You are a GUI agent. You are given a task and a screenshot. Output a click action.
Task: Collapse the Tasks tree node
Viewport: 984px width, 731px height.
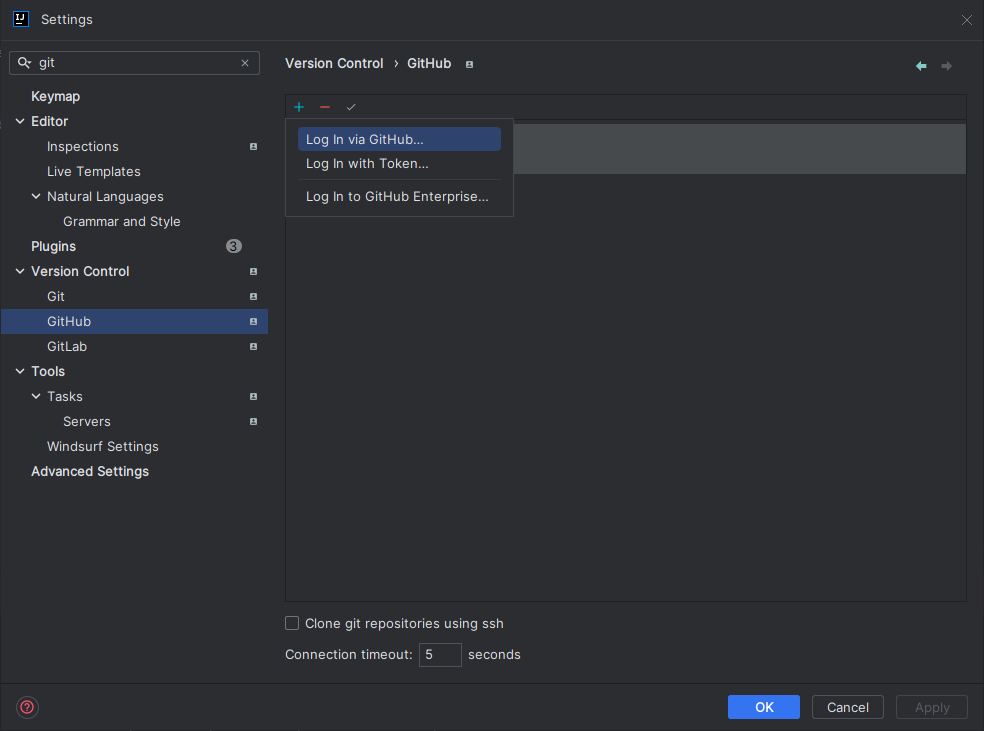pos(36,397)
